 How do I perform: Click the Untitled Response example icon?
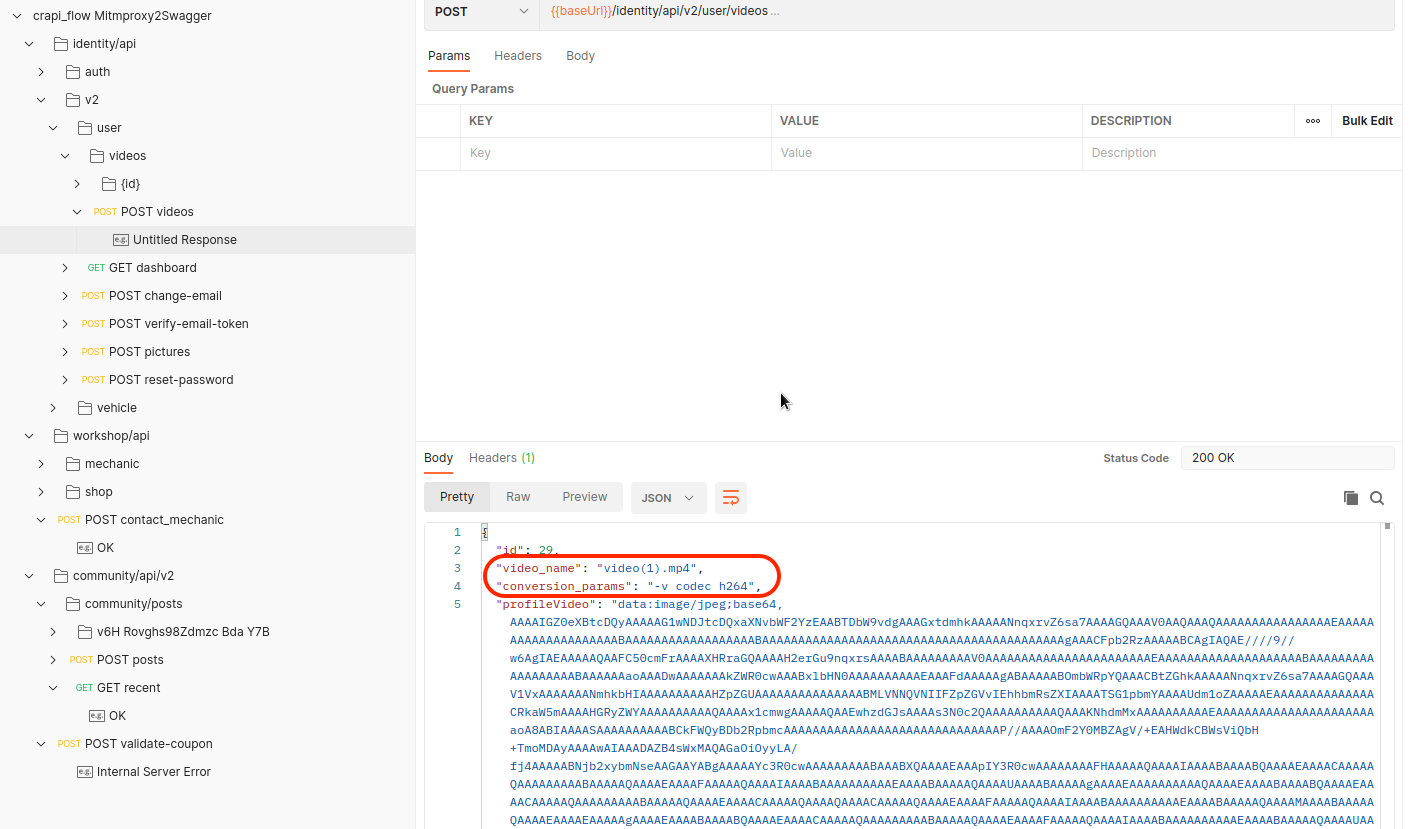[121, 240]
